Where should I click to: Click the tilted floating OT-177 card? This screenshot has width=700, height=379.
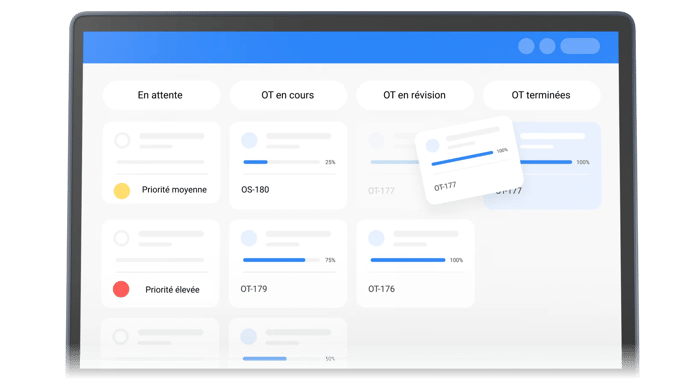click(469, 160)
